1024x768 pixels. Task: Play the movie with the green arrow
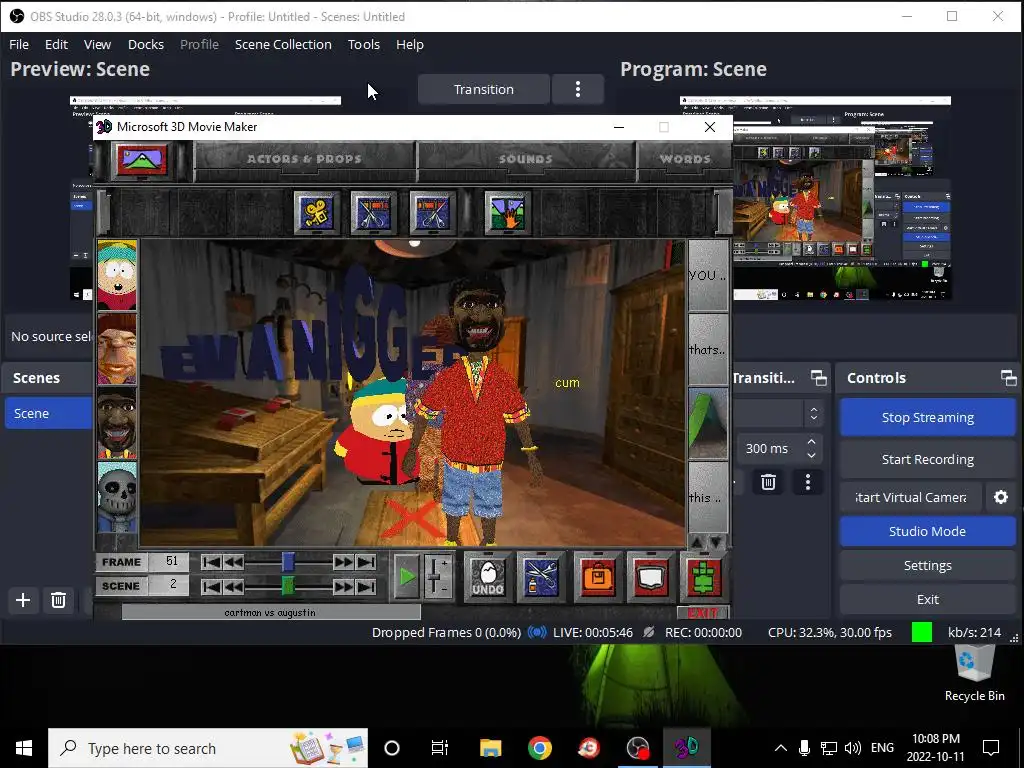(406, 577)
